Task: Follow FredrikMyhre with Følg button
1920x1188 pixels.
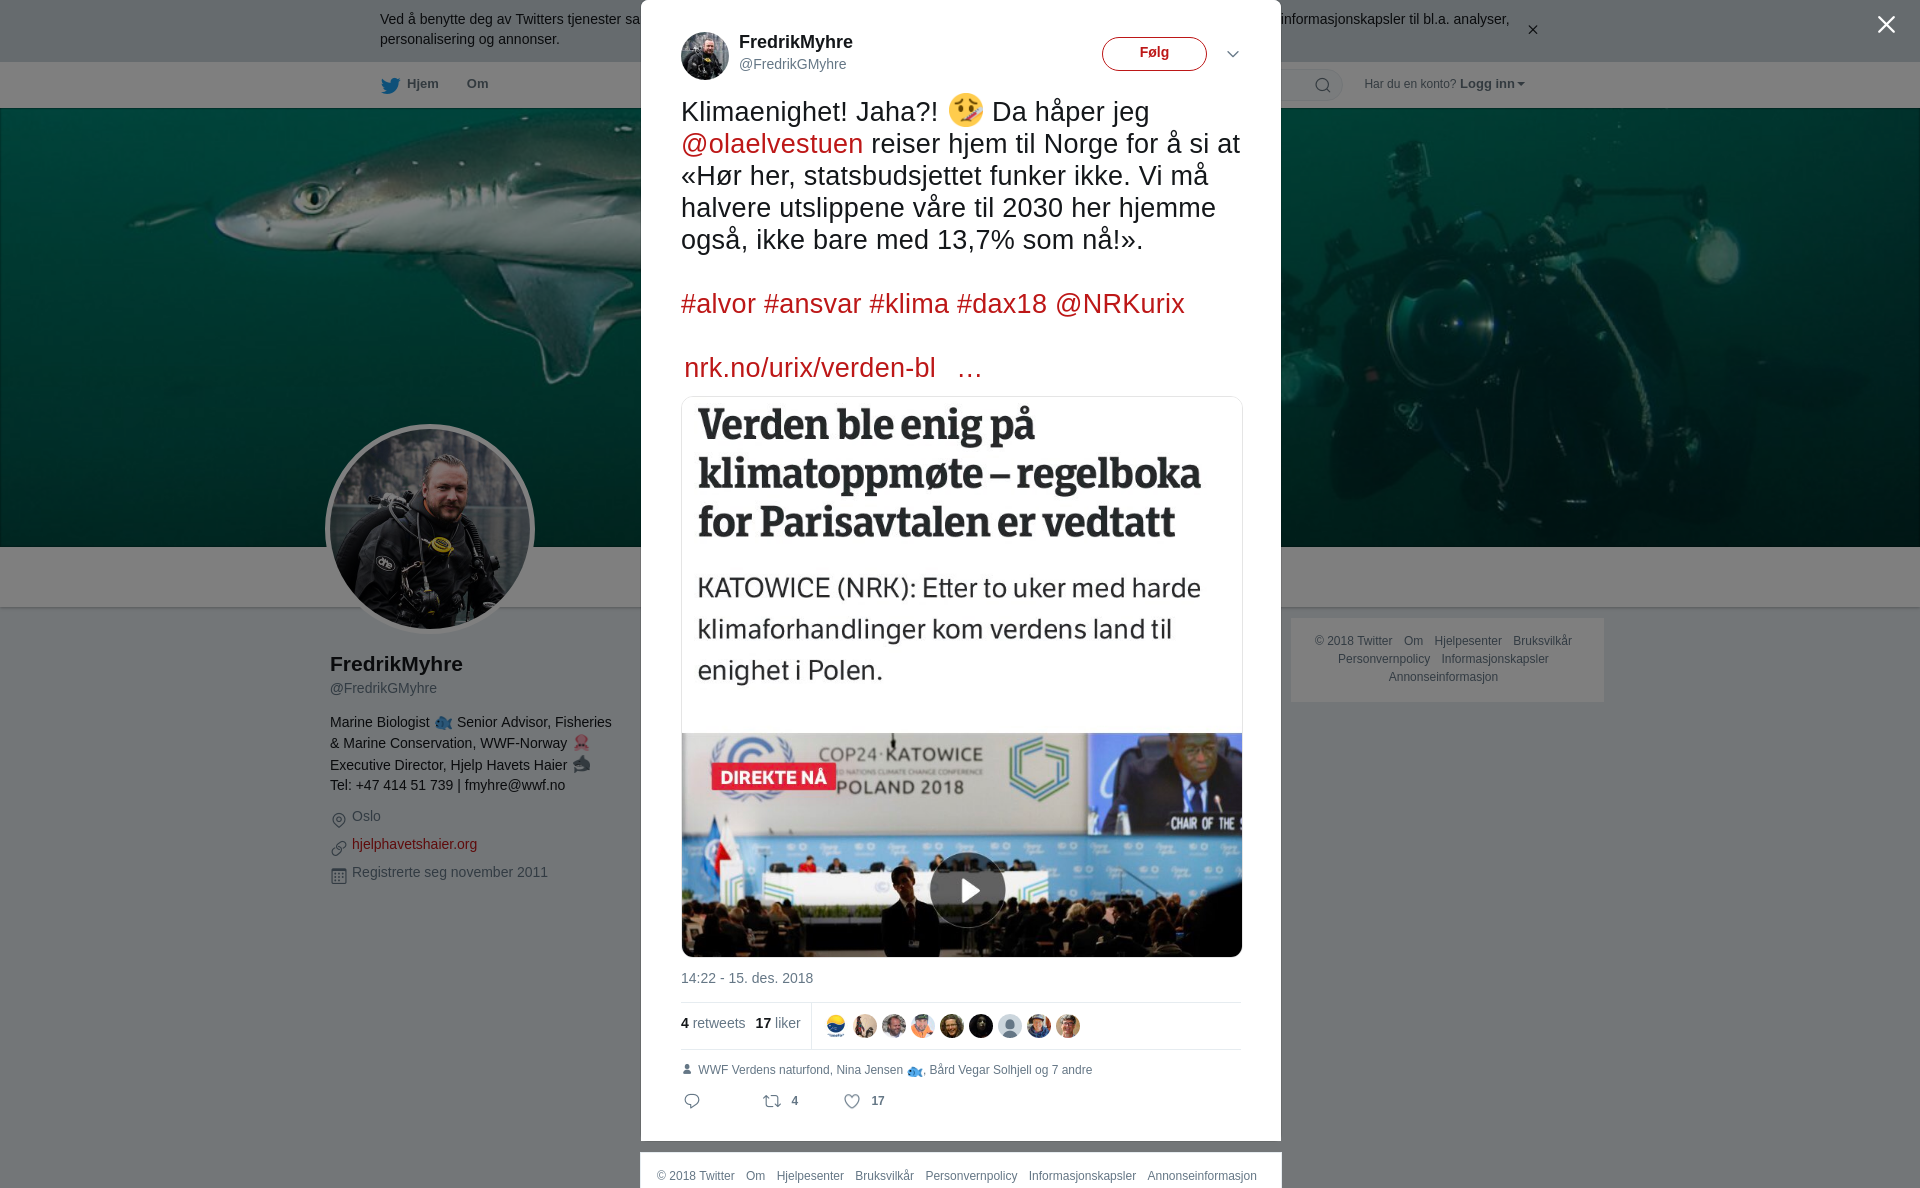Action: point(1154,54)
